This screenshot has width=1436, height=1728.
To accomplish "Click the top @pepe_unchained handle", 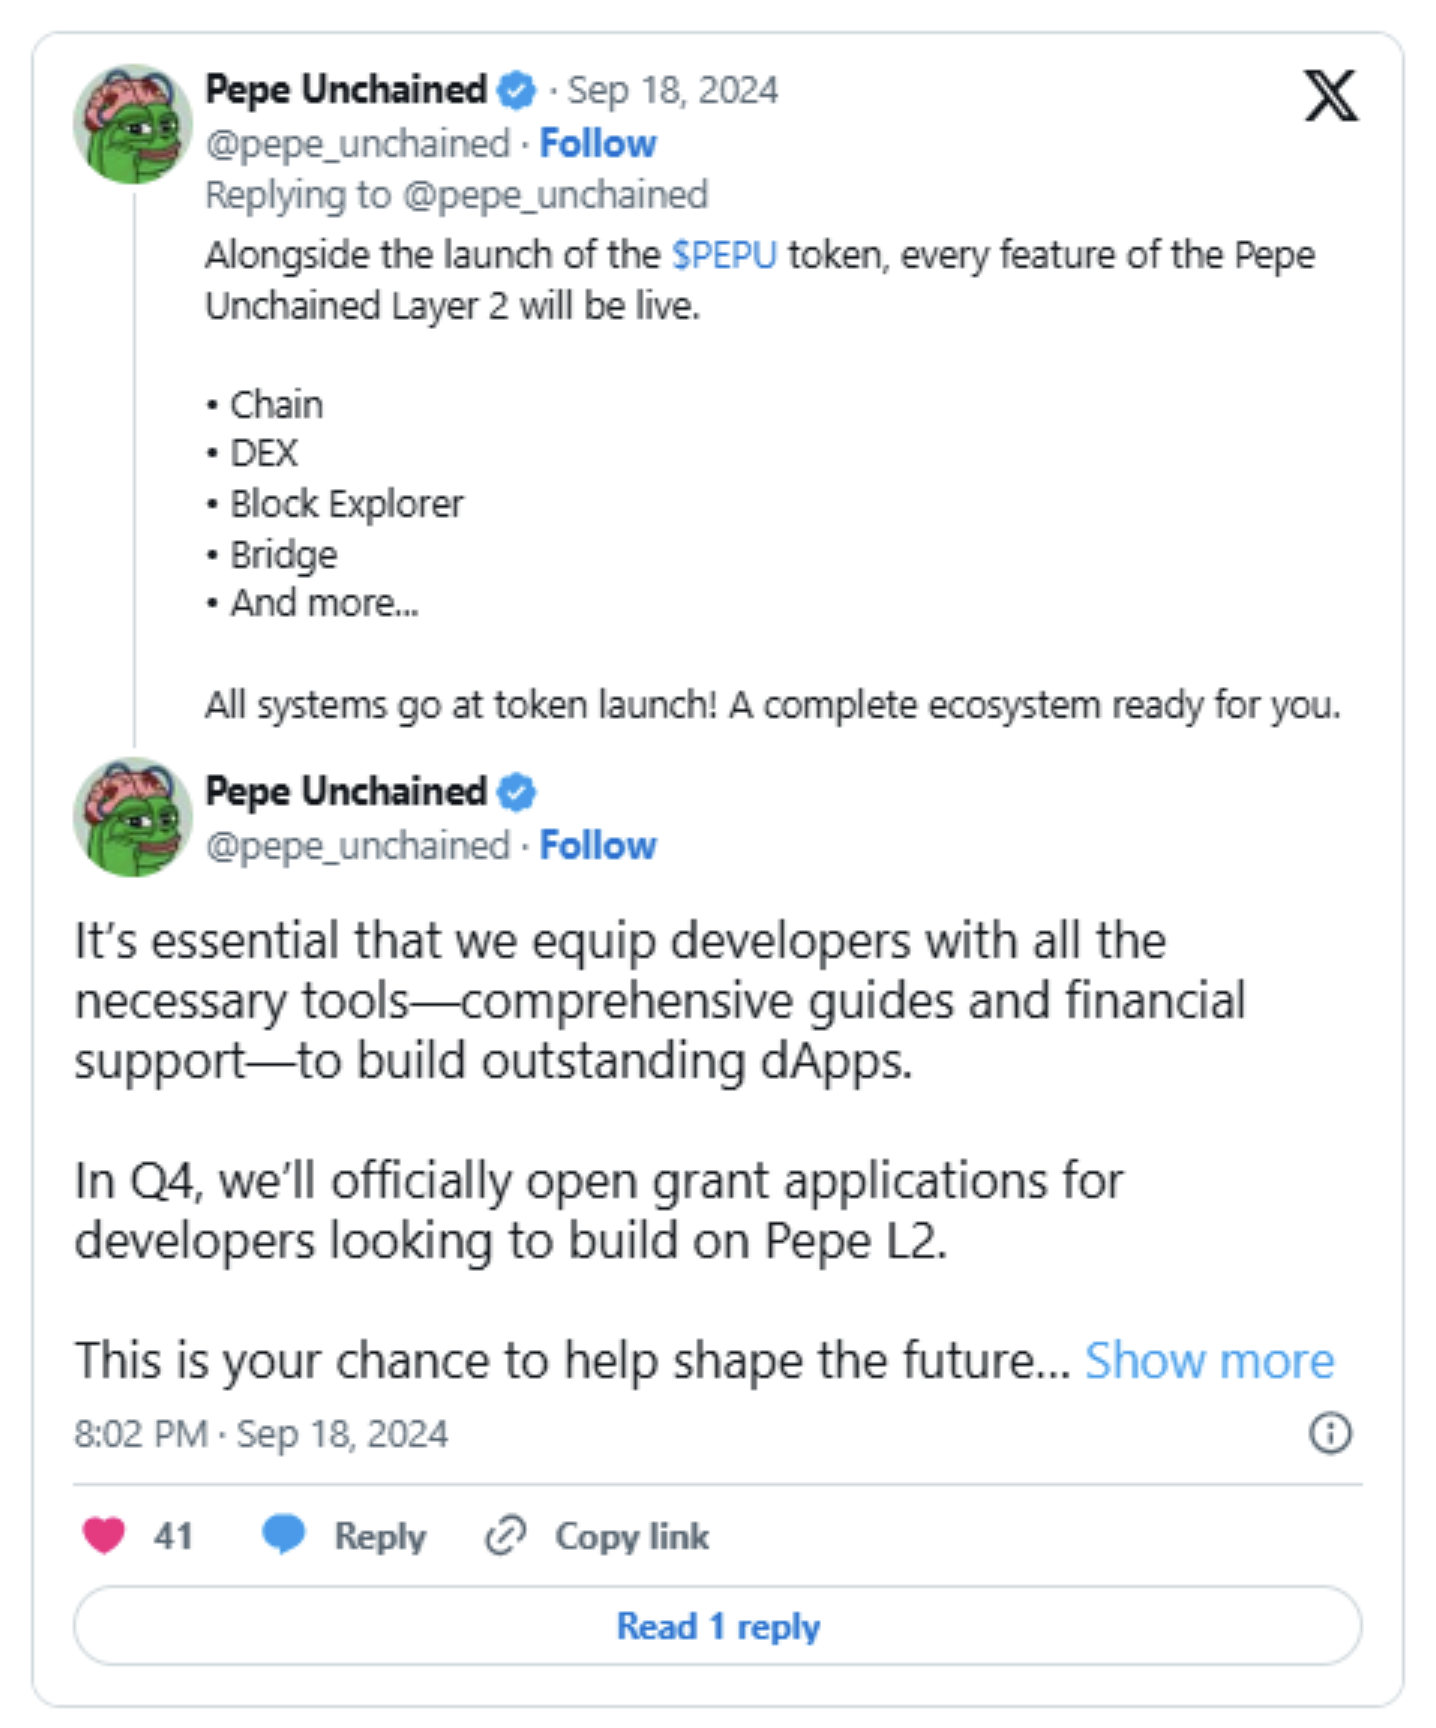I will tap(357, 144).
